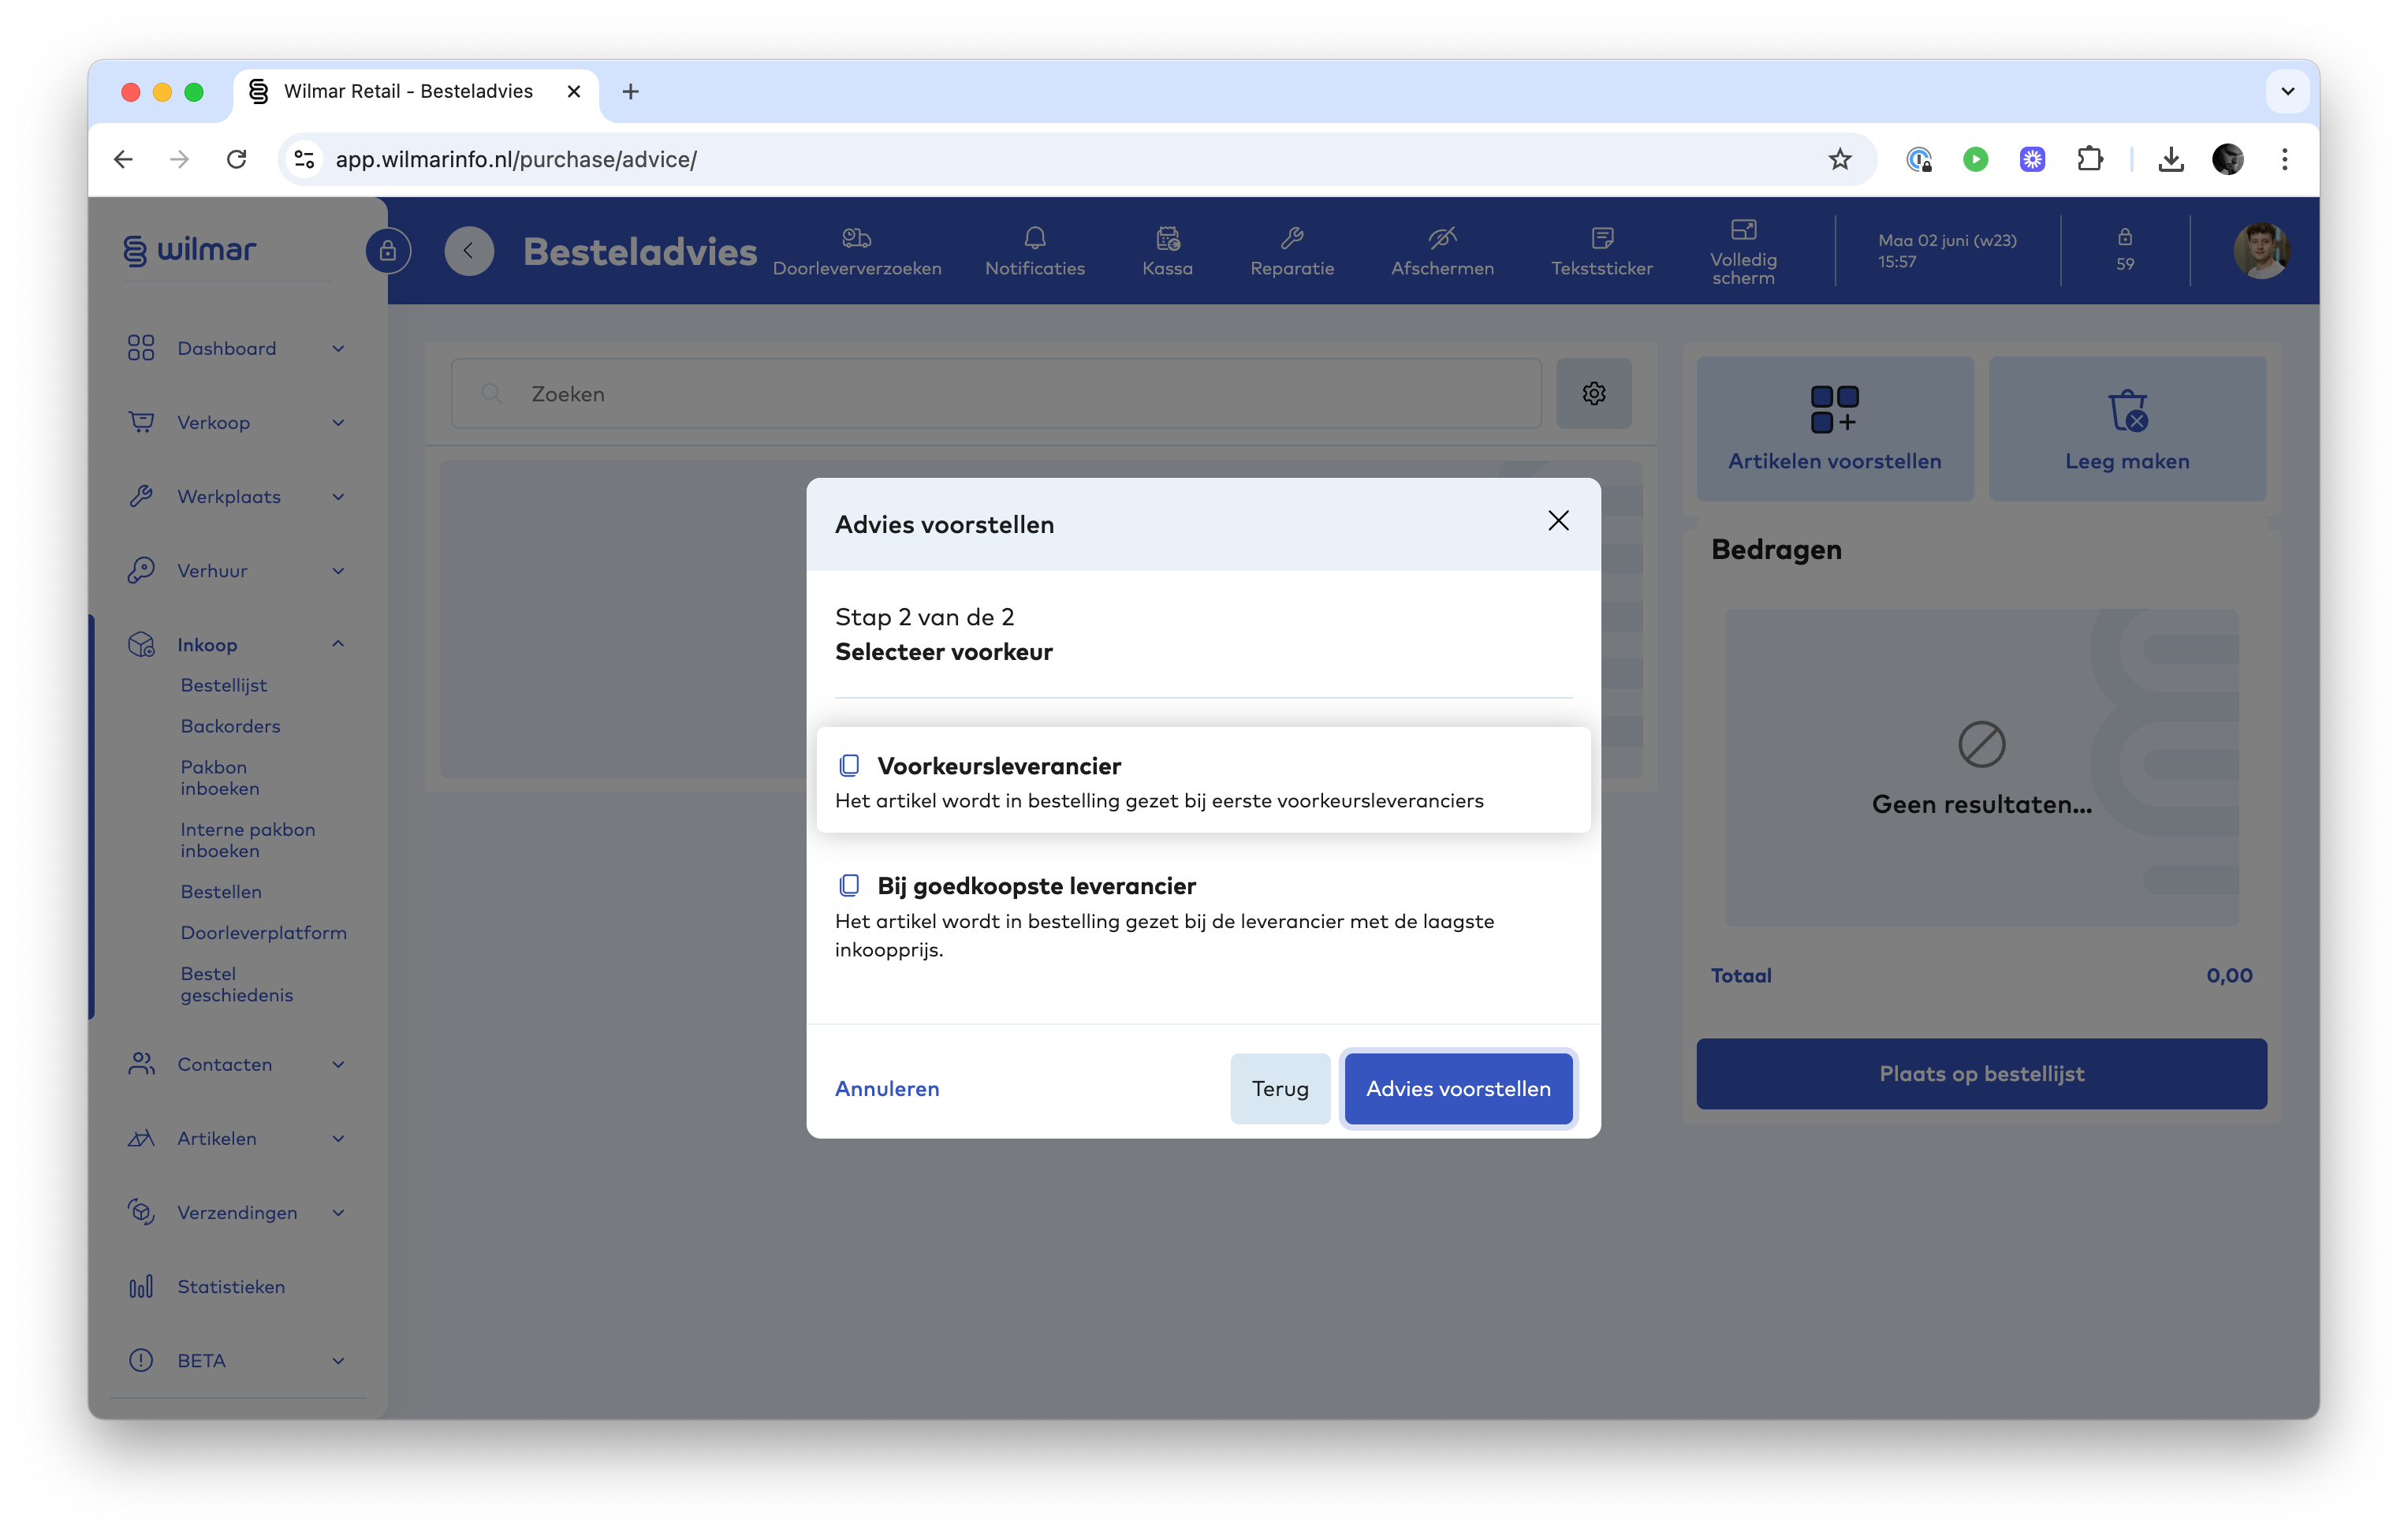Image resolution: width=2408 pixels, height=1536 pixels.
Task: Expand the Werkplaats section
Action: pyautogui.click(x=236, y=496)
